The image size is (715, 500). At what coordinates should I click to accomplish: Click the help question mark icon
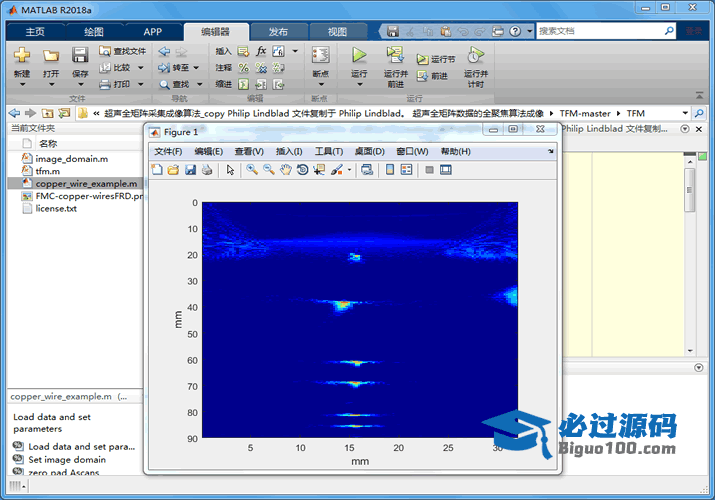point(515,31)
